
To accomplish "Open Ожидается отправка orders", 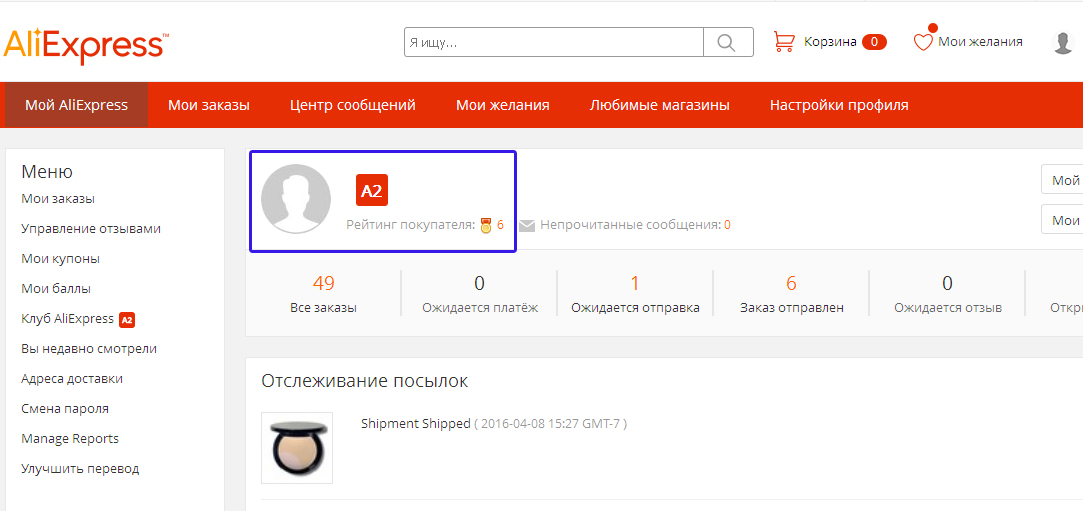I will (x=635, y=308).
